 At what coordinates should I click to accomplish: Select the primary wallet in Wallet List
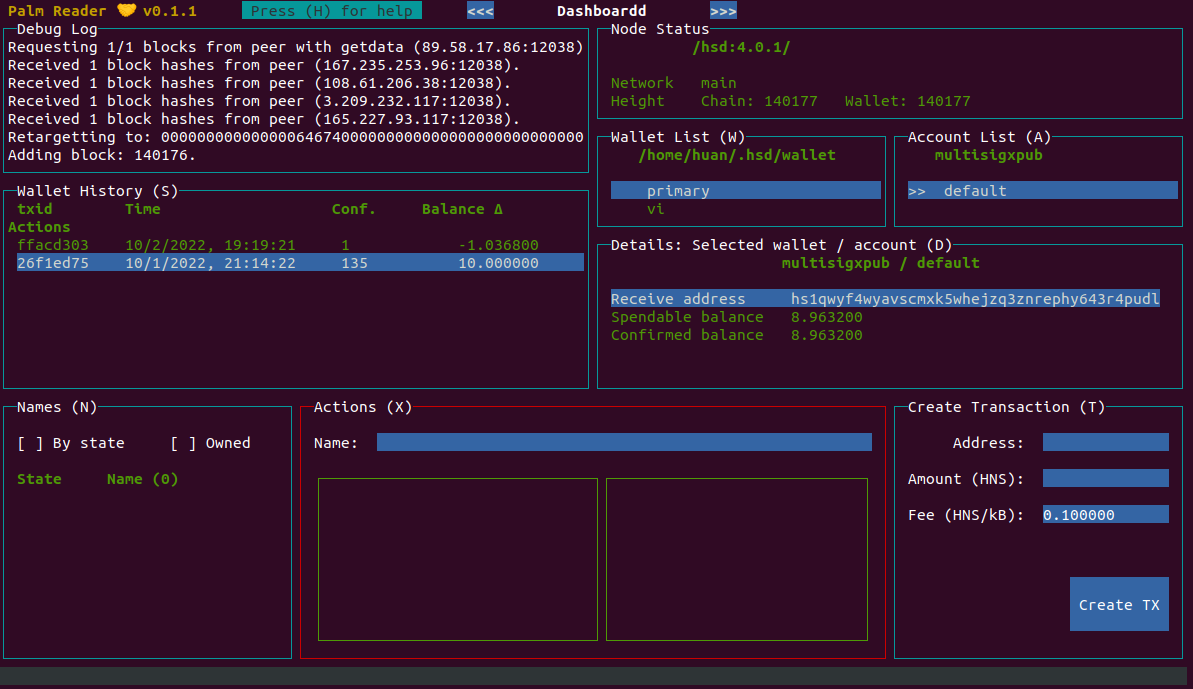click(746, 190)
